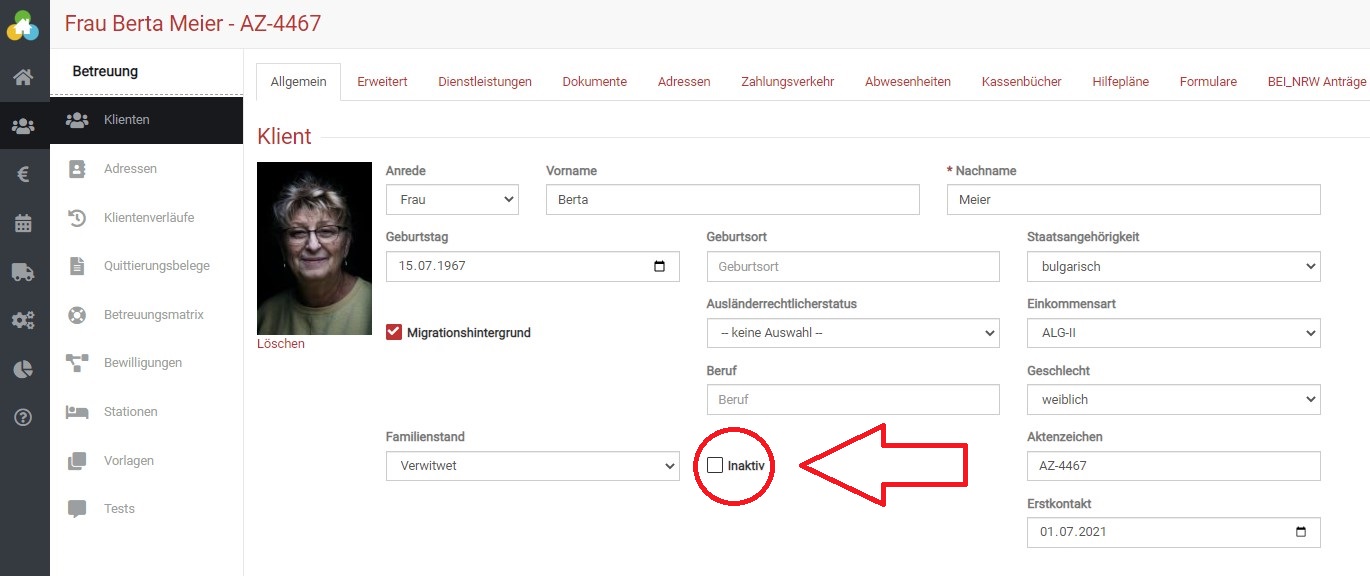This screenshot has width=1370, height=576.
Task: Open the calendar icon in dark sidebar
Action: [23, 223]
